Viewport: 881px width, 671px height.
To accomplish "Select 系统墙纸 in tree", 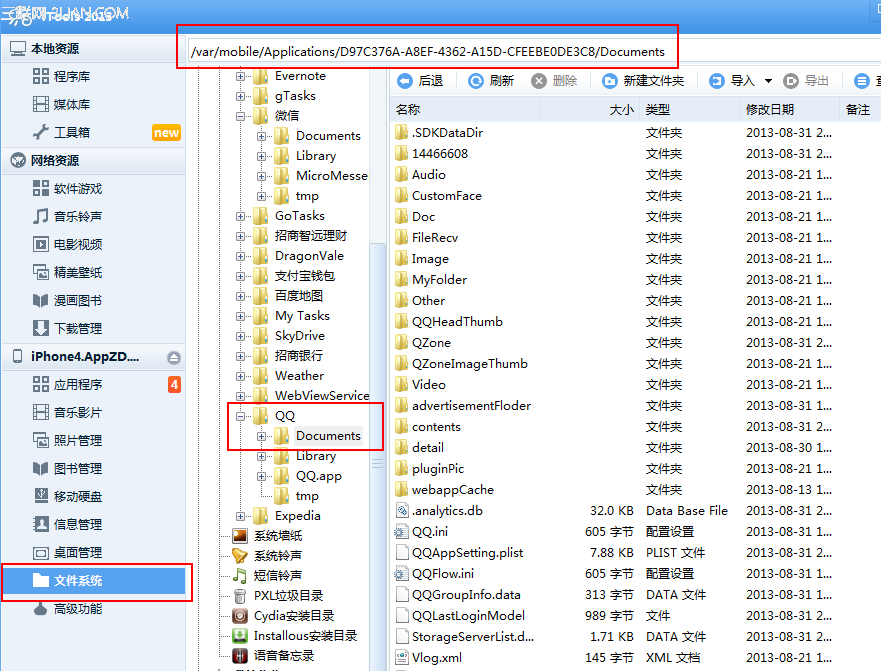I will pos(278,536).
